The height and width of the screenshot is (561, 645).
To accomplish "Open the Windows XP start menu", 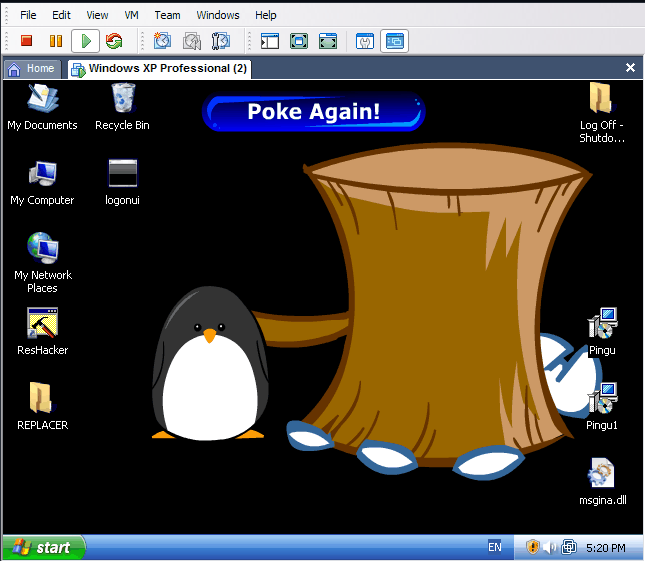I will (x=43, y=547).
